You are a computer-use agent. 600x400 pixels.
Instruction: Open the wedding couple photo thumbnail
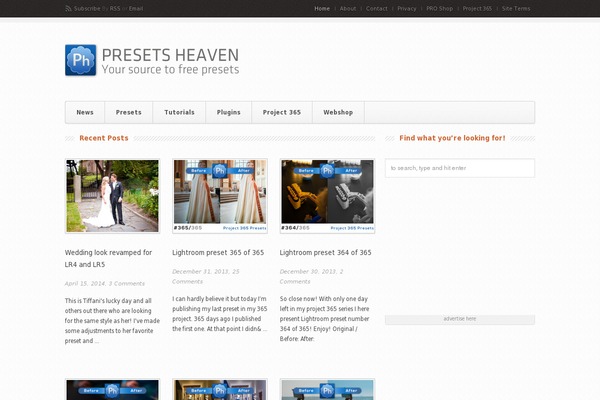click(x=112, y=196)
